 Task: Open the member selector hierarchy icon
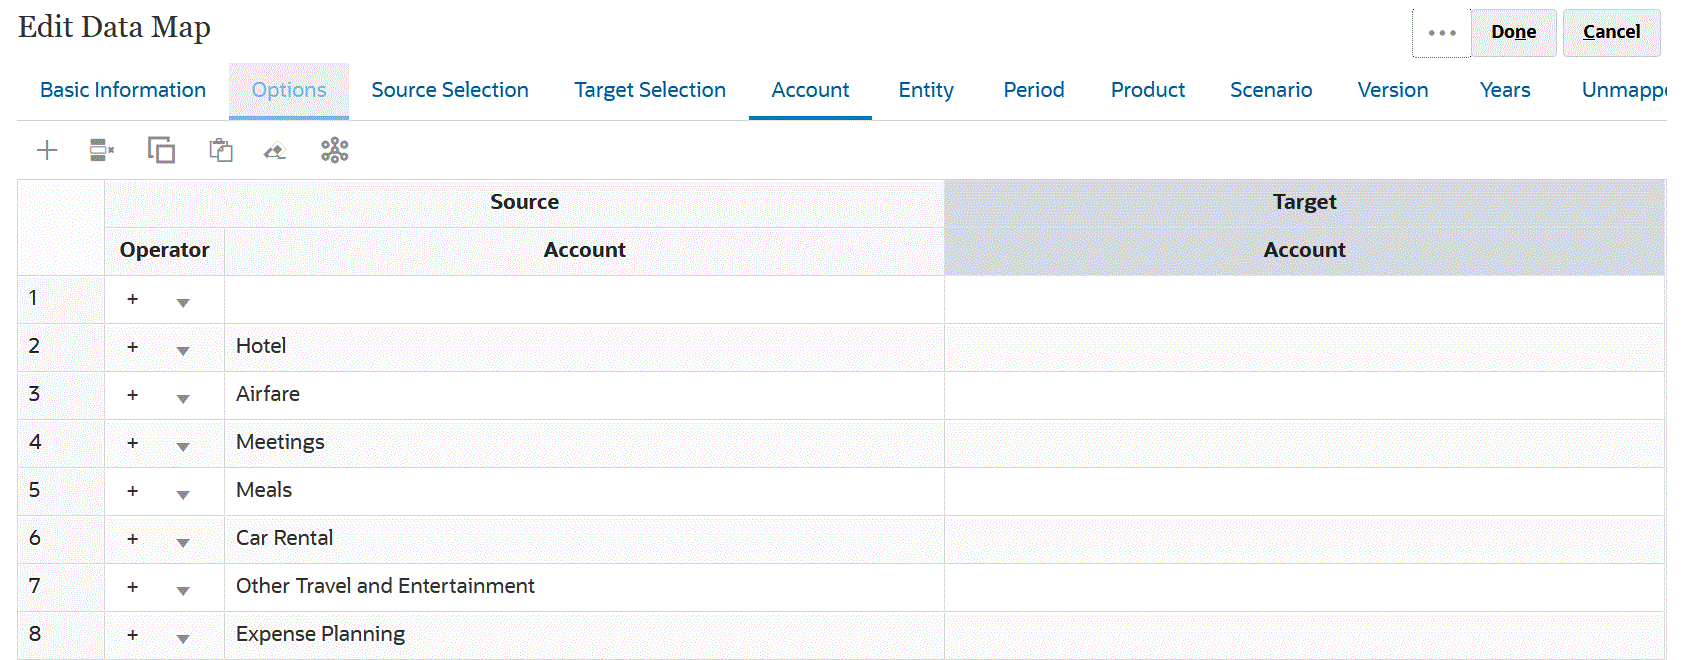[x=334, y=151]
